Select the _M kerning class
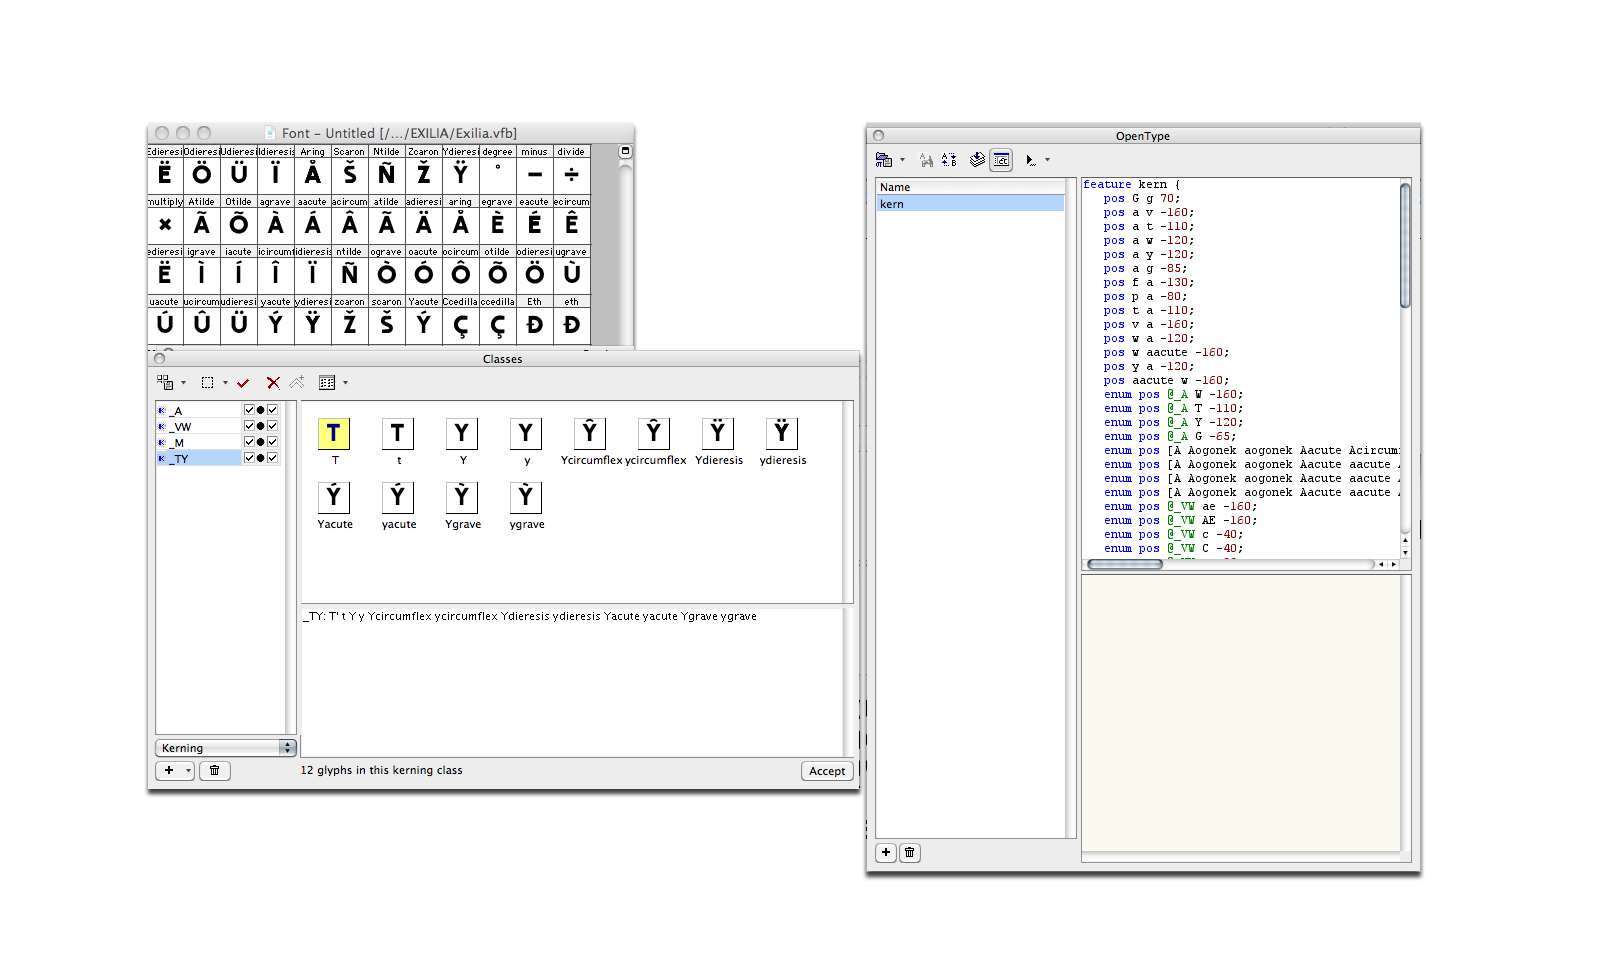The image size is (1600, 964). pyautogui.click(x=199, y=442)
